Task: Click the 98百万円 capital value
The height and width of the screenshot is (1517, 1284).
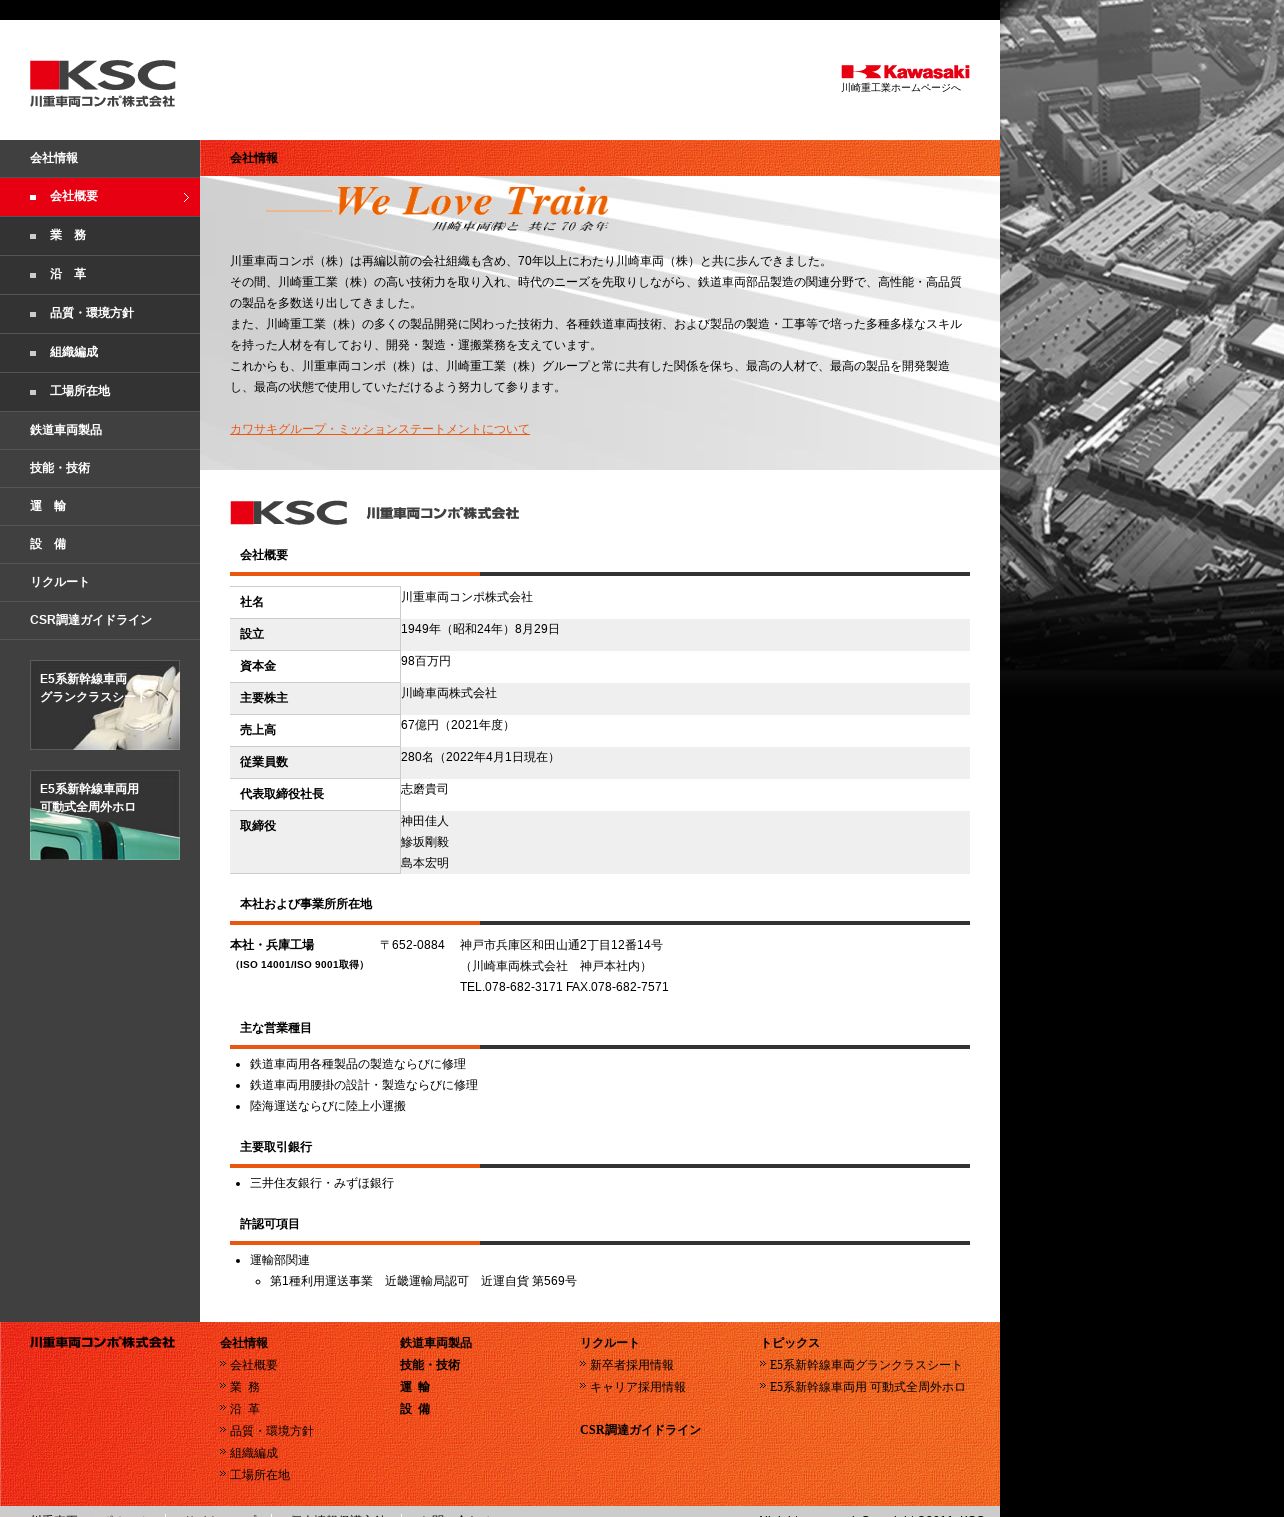Action: [x=426, y=661]
